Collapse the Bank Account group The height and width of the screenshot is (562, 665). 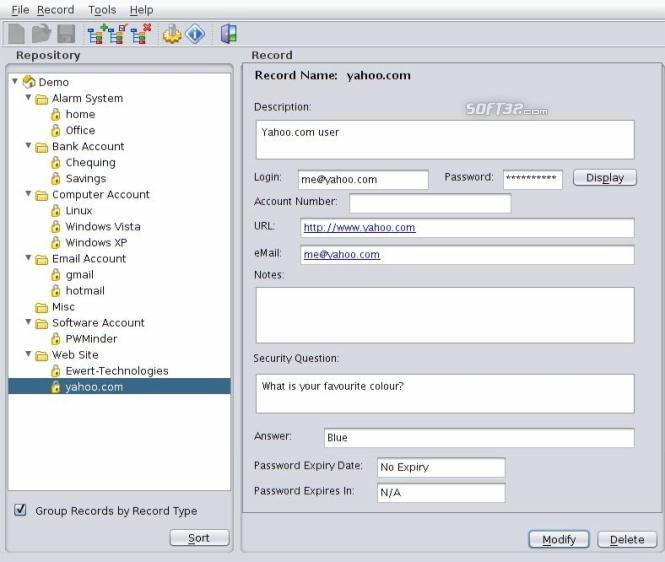28,145
